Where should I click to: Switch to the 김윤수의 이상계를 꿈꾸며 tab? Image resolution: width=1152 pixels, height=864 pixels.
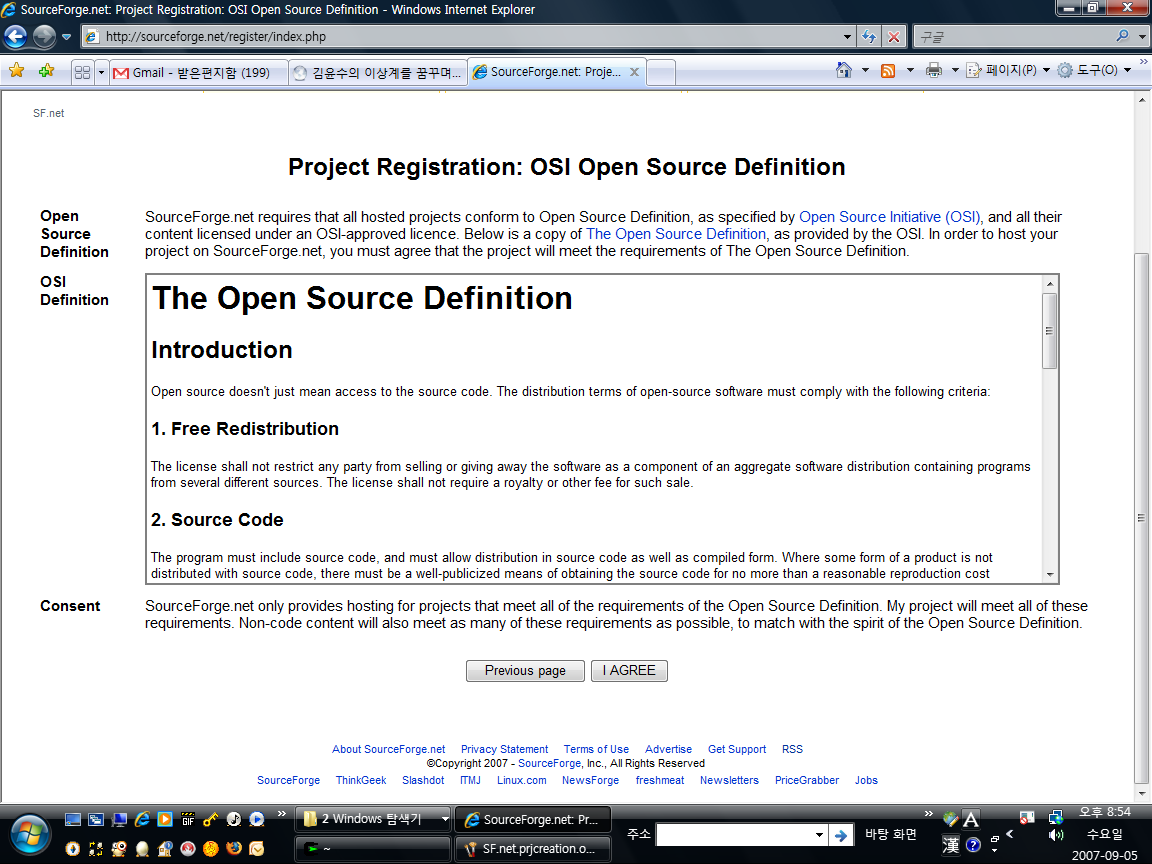pyautogui.click(x=378, y=72)
